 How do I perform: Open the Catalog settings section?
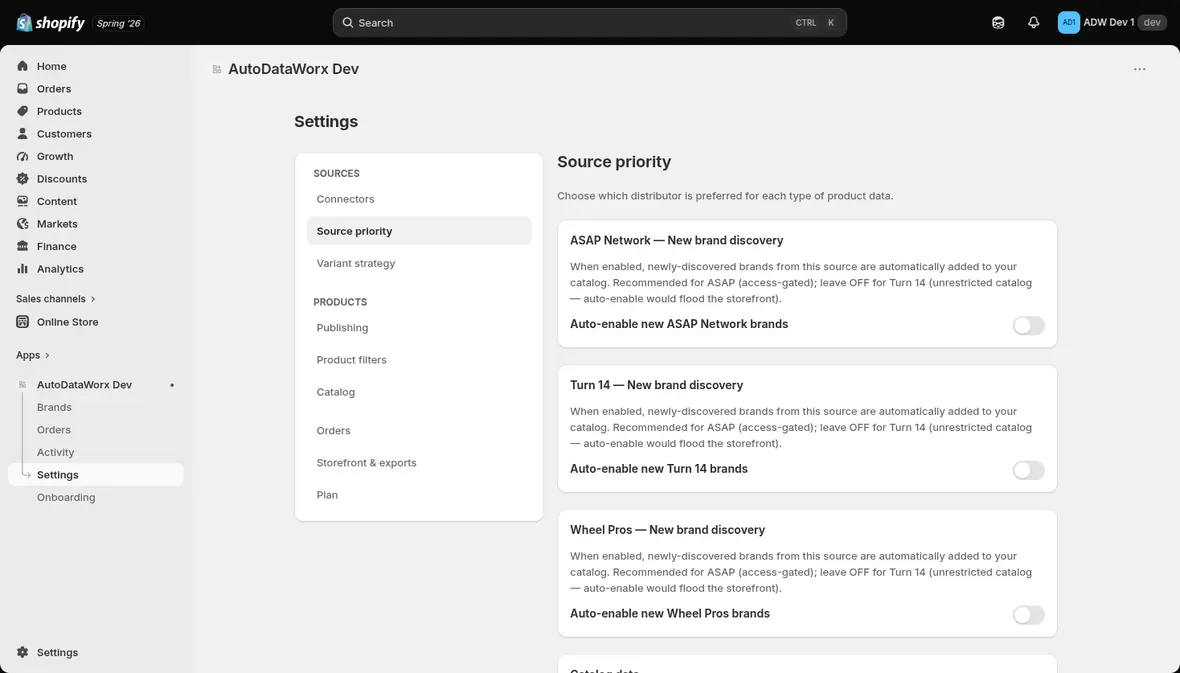coord(419,392)
